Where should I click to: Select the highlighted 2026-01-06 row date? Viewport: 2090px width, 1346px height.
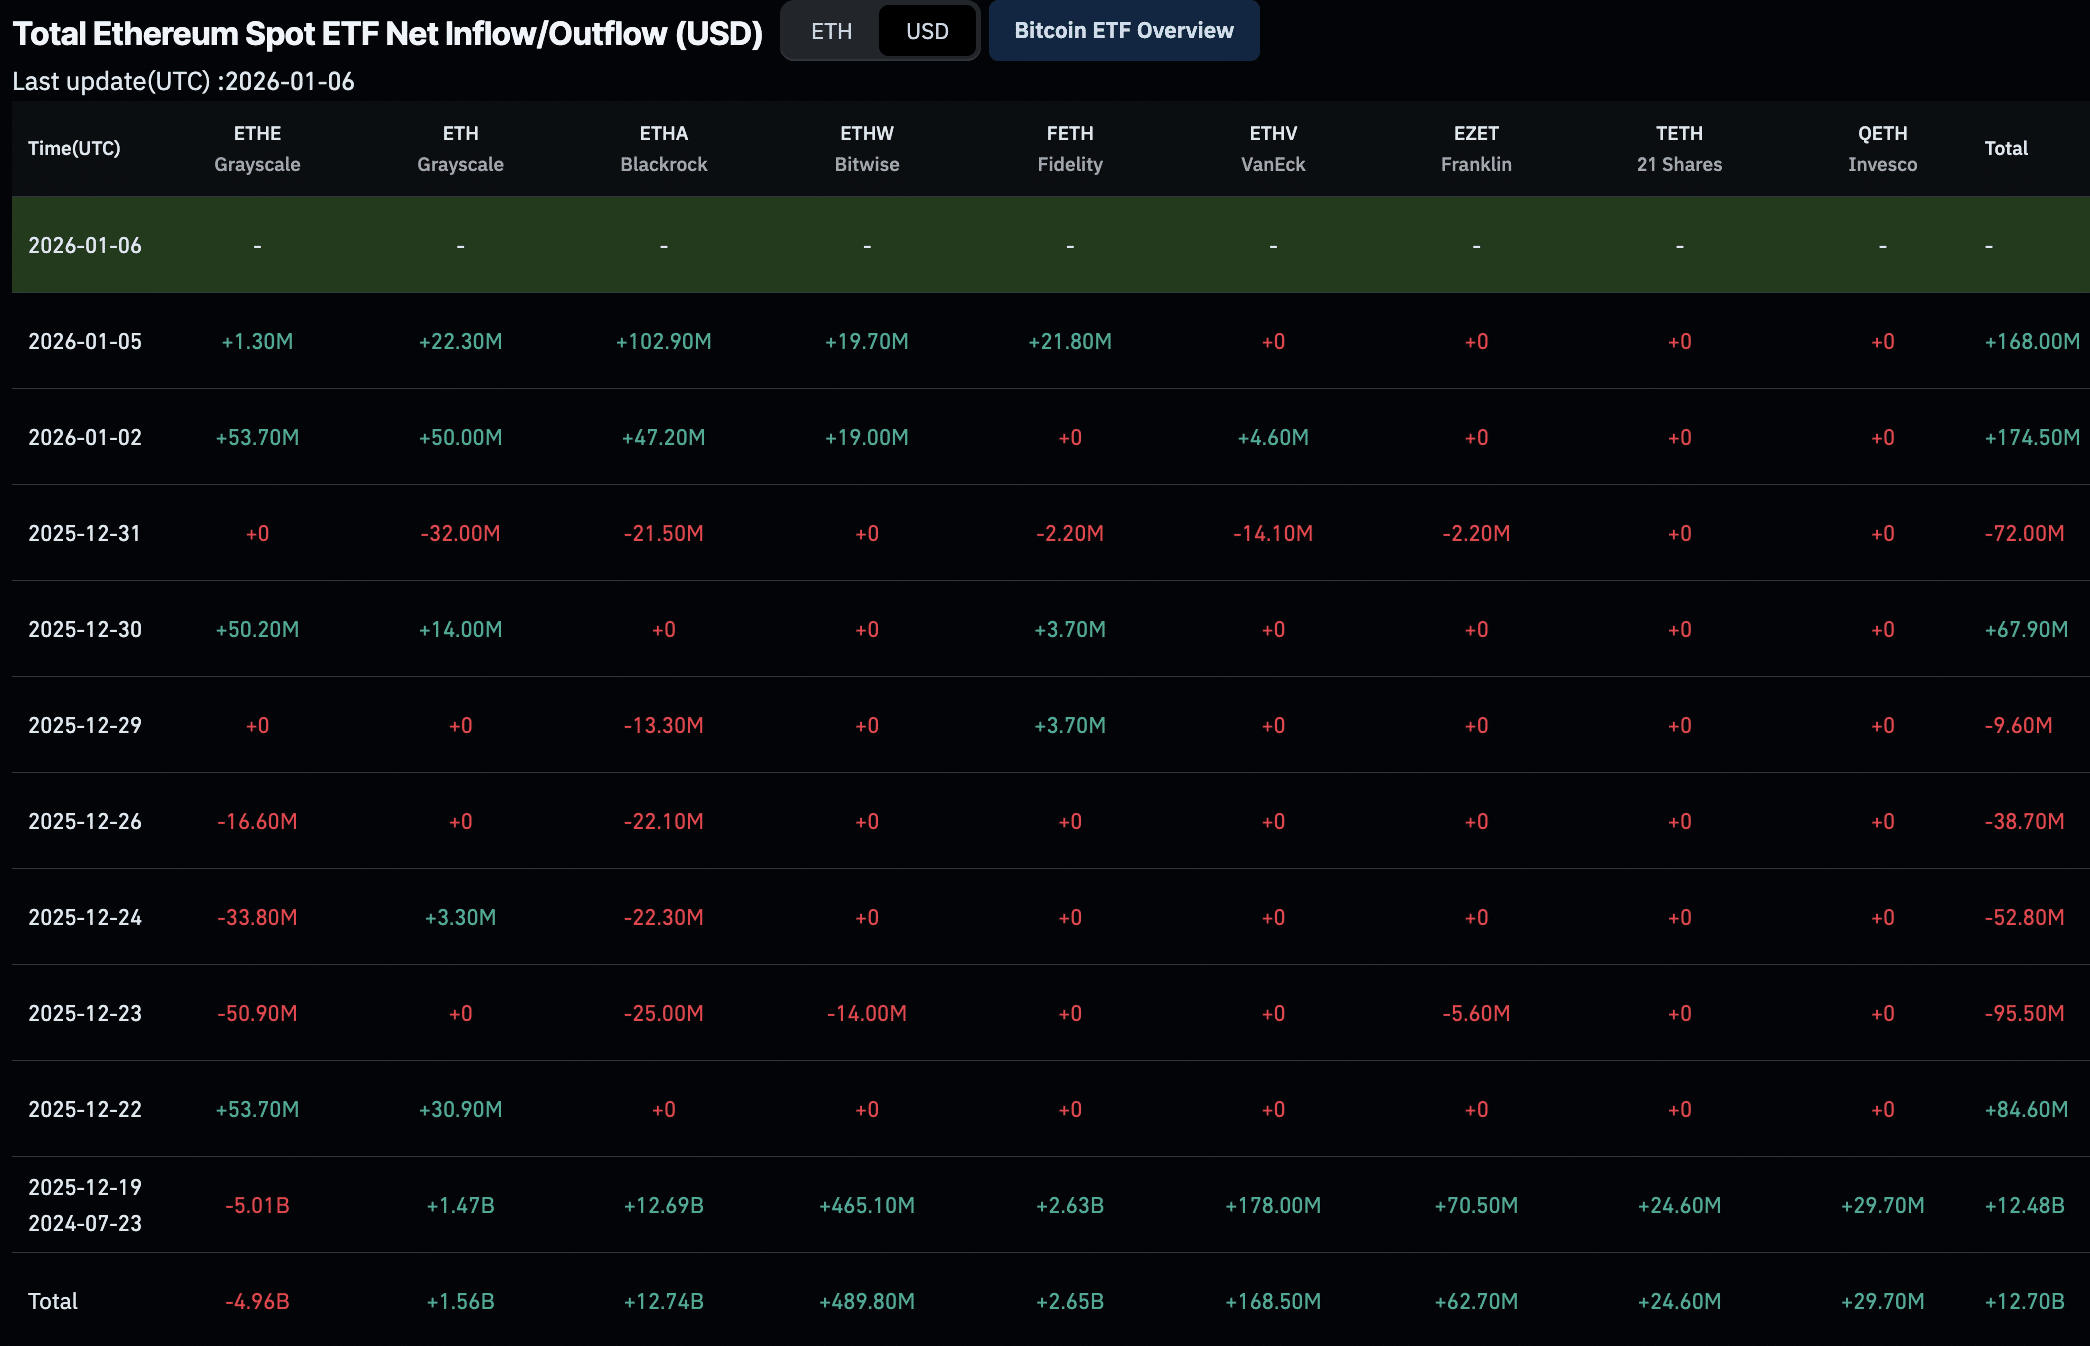85,245
